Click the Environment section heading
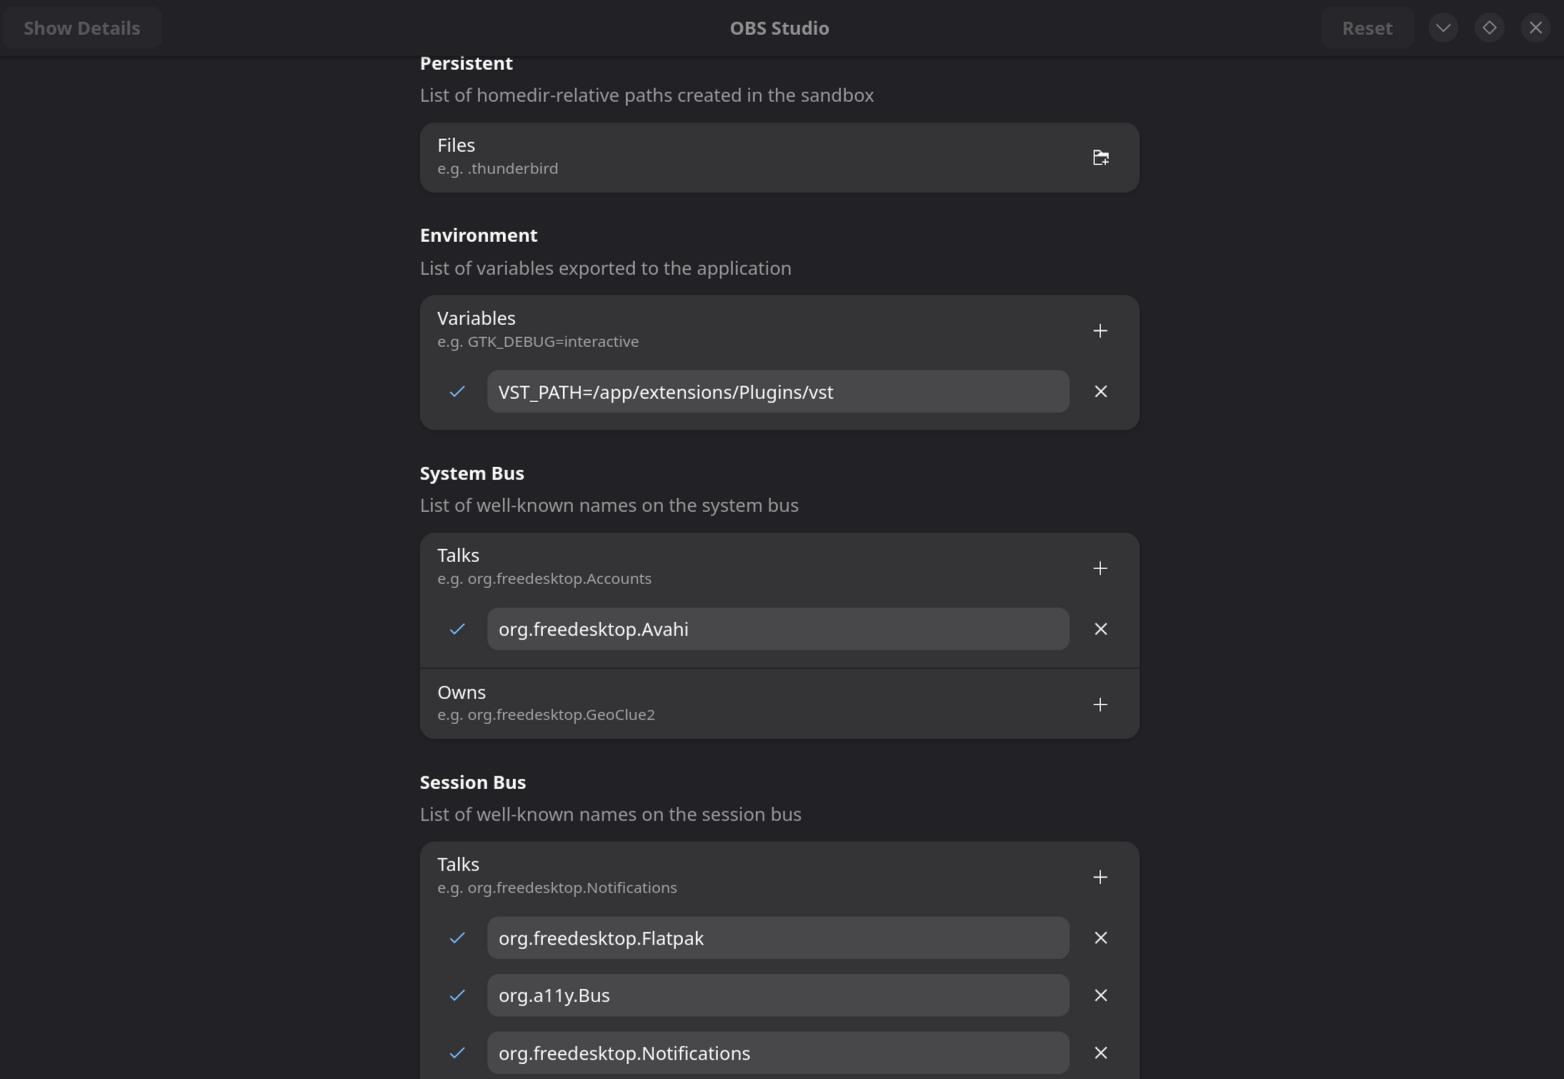 point(479,235)
